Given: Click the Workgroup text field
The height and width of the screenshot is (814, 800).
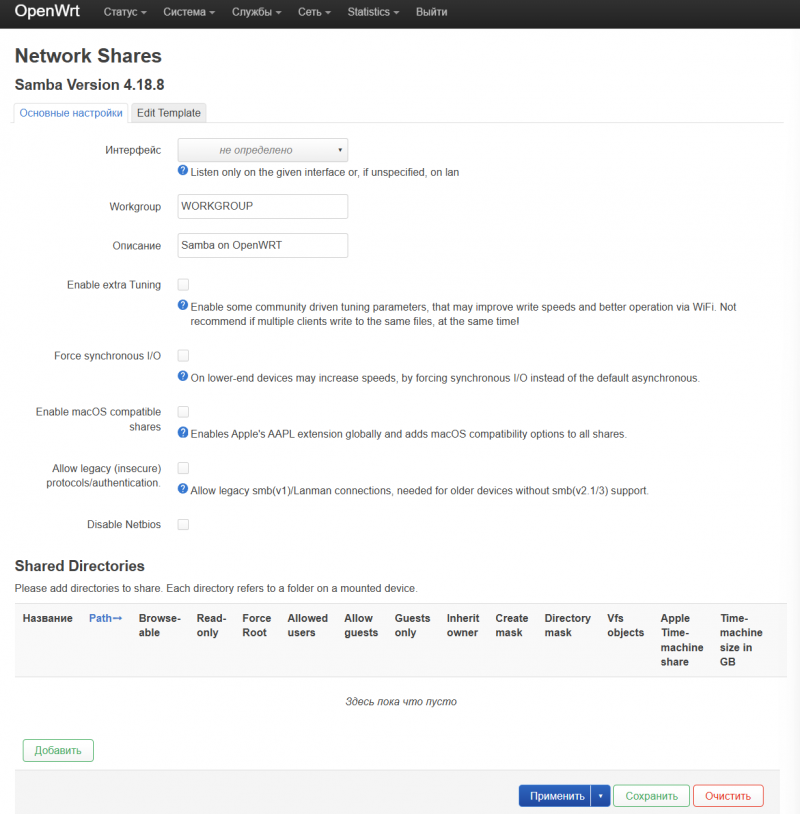Looking at the screenshot, I should tap(262, 206).
